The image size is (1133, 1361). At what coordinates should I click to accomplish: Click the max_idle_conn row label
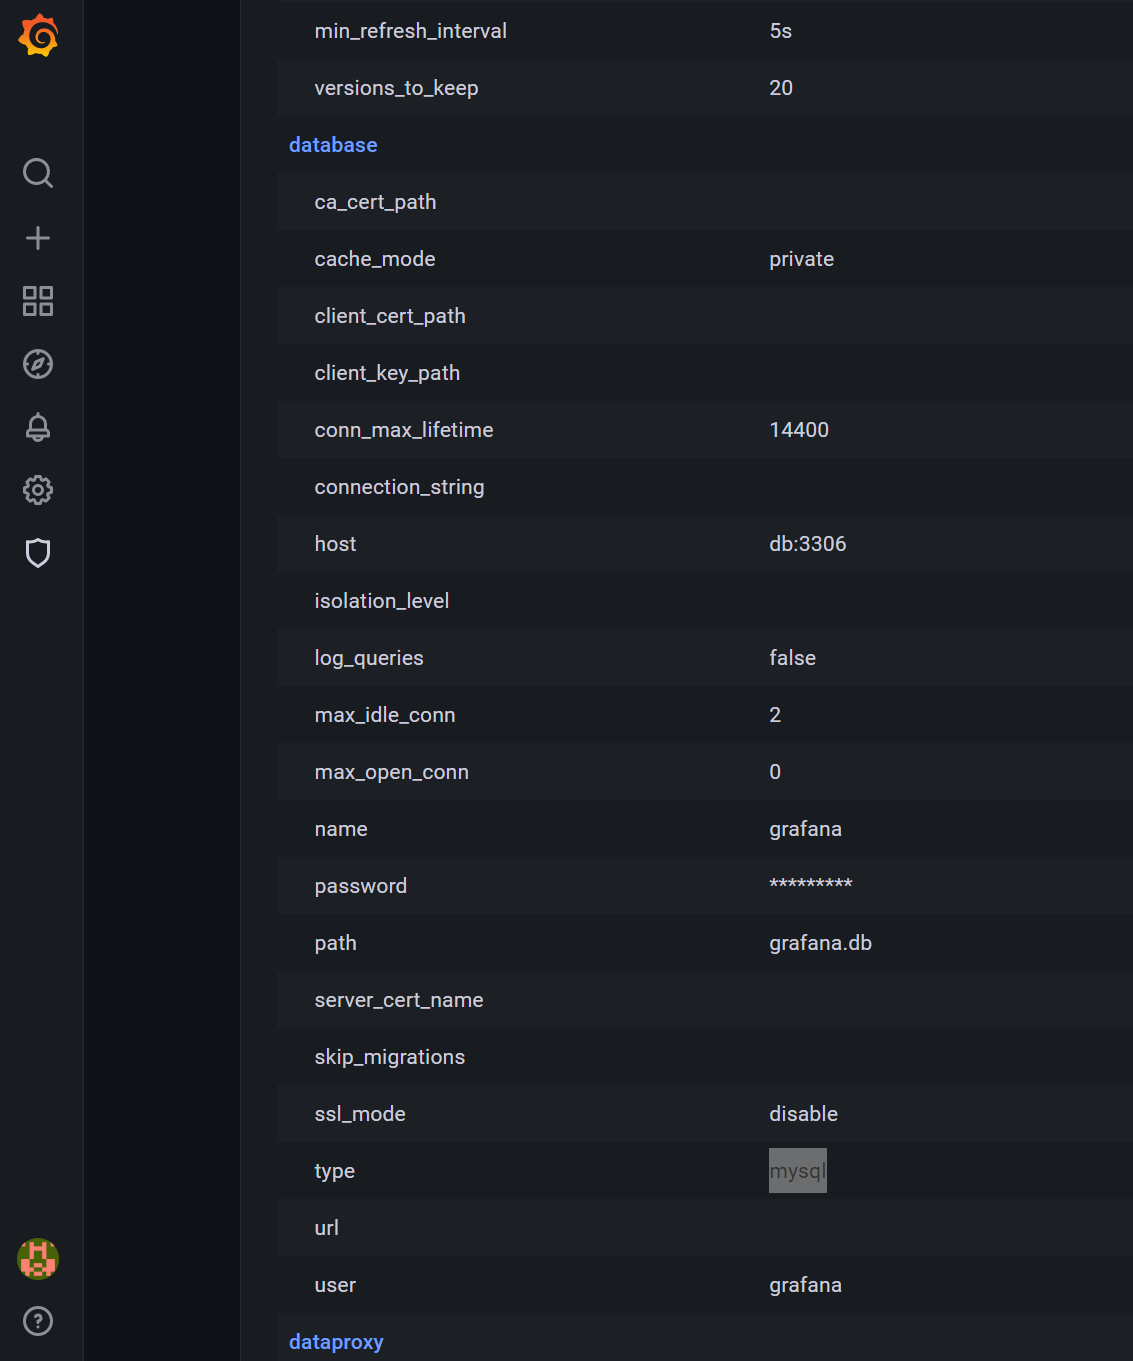click(385, 715)
